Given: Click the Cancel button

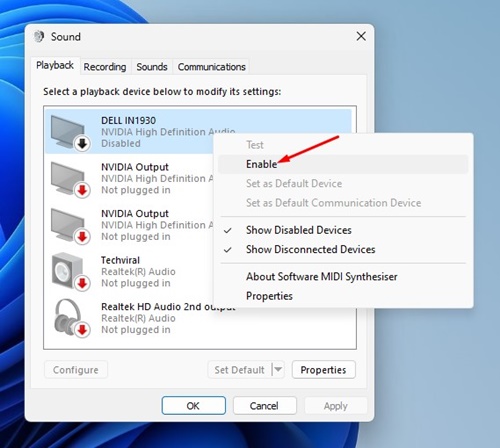Looking at the screenshot, I should pos(264,406).
